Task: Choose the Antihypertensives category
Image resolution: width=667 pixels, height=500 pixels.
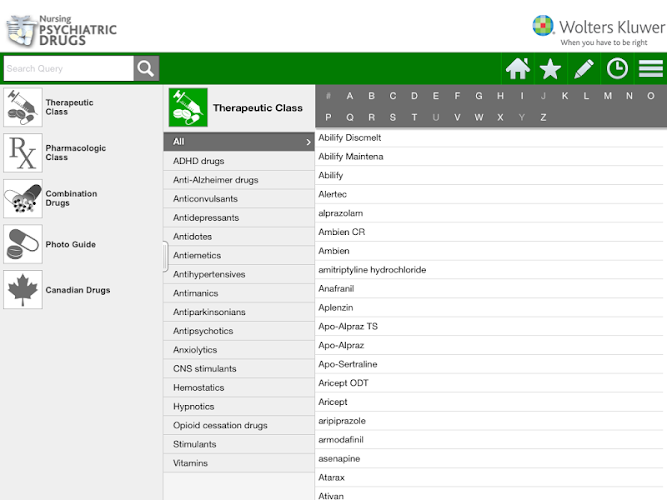Action: pyautogui.click(x=239, y=274)
